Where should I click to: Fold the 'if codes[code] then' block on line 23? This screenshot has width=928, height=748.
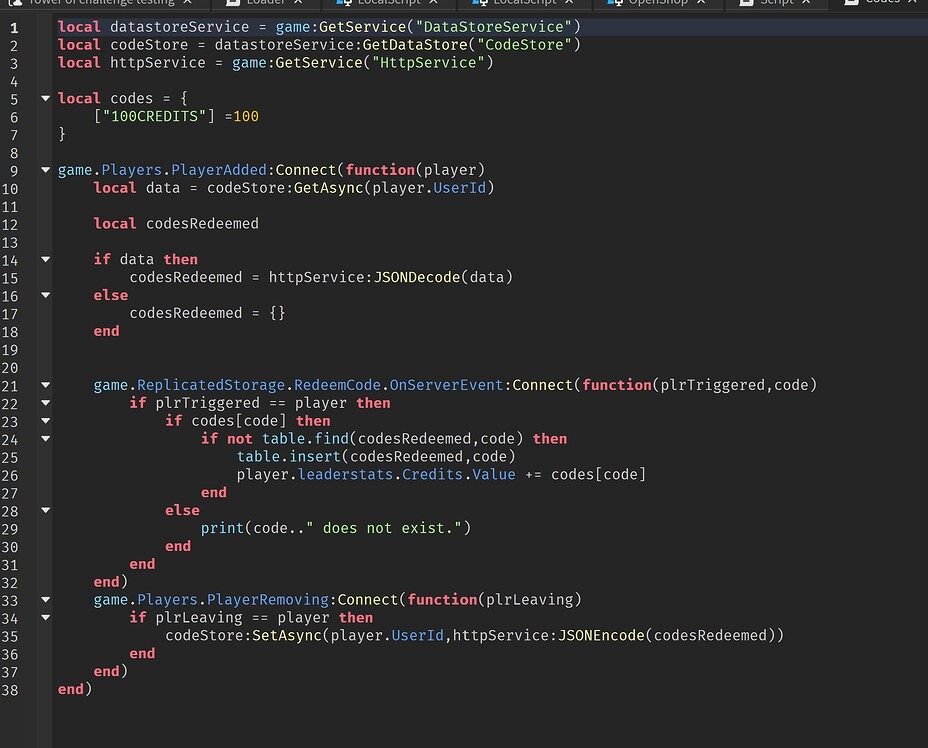point(46,421)
